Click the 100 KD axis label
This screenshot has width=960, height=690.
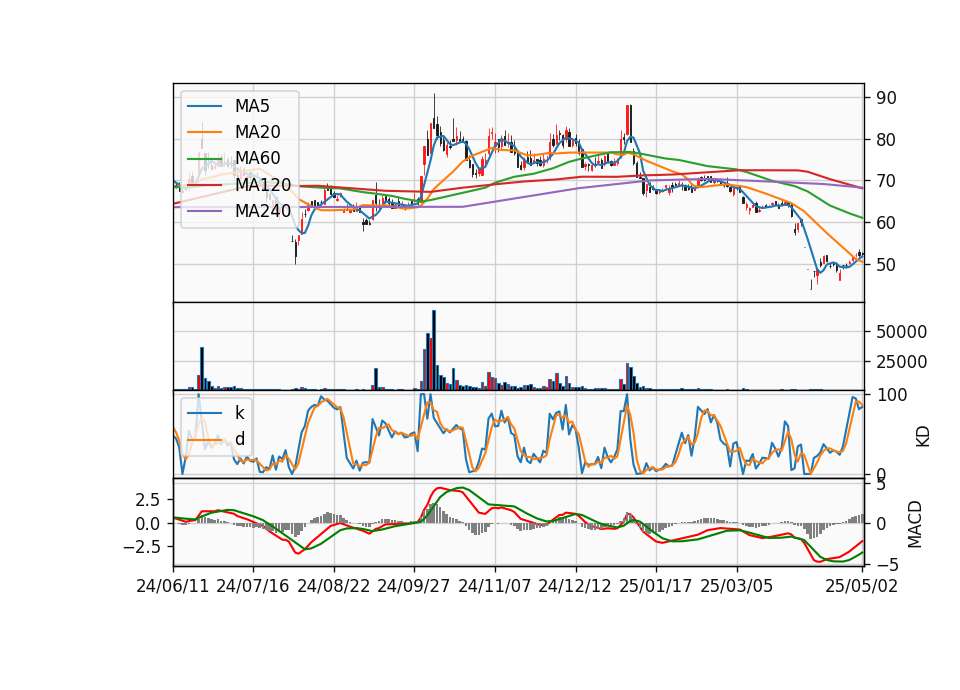(x=892, y=395)
